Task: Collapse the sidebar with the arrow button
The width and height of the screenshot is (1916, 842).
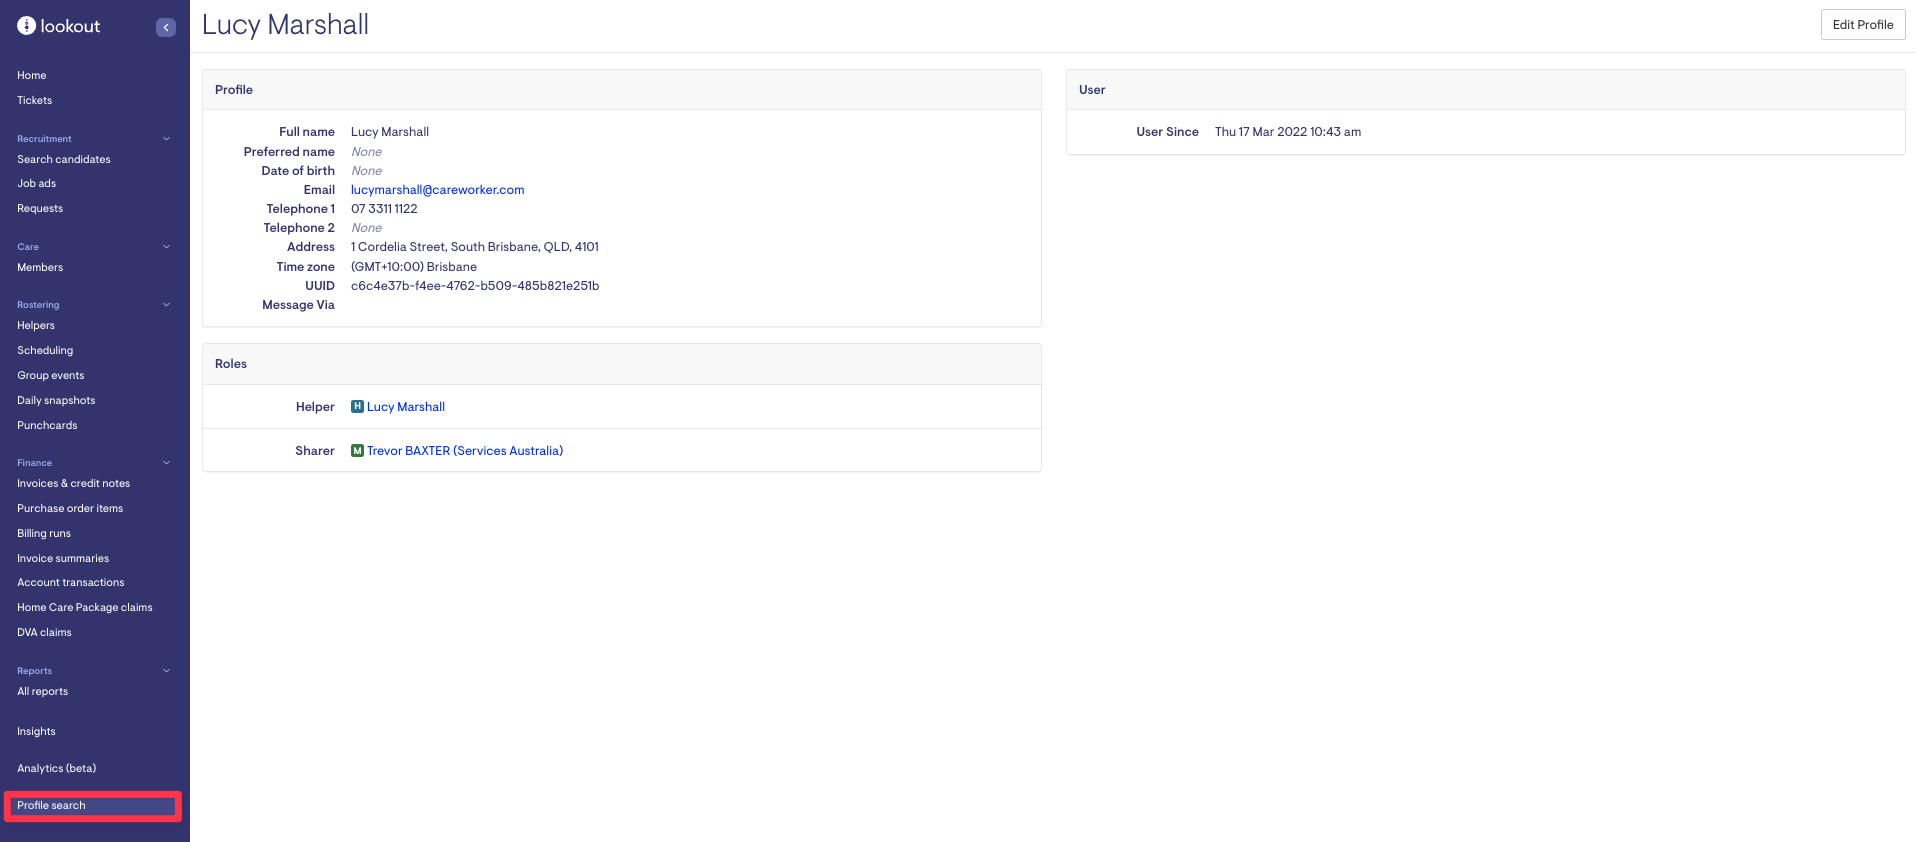Action: click(166, 27)
